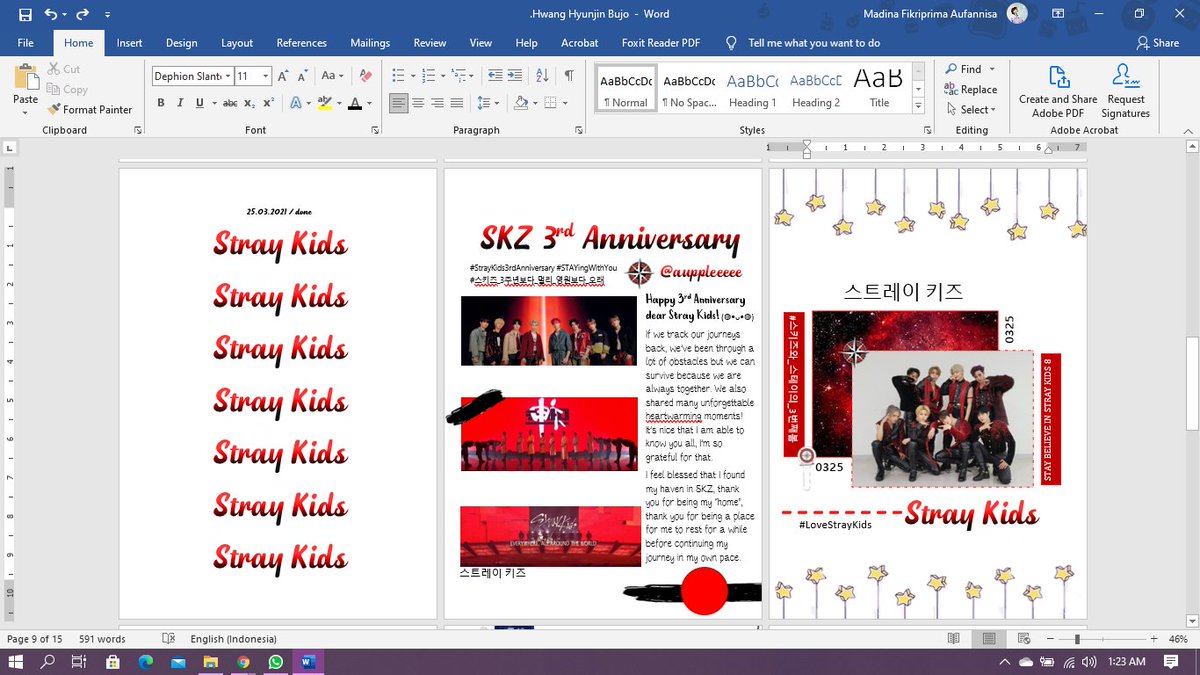This screenshot has width=1200, height=675.
Task: Click the Undo arrow icon
Action: (51, 14)
